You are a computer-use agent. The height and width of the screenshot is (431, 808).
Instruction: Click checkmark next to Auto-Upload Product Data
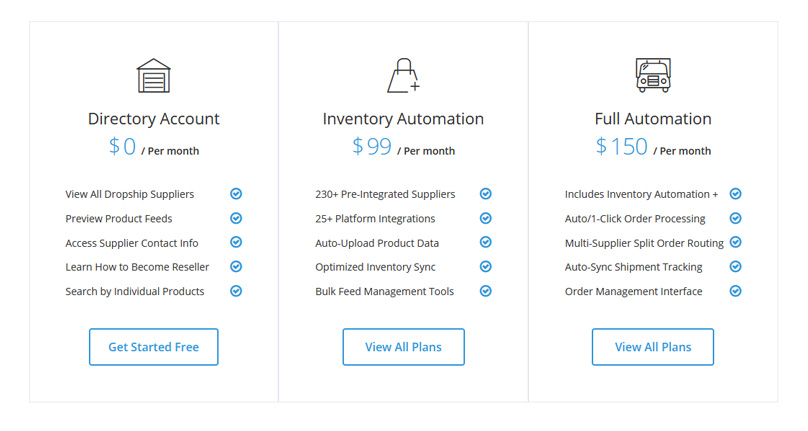tap(485, 242)
